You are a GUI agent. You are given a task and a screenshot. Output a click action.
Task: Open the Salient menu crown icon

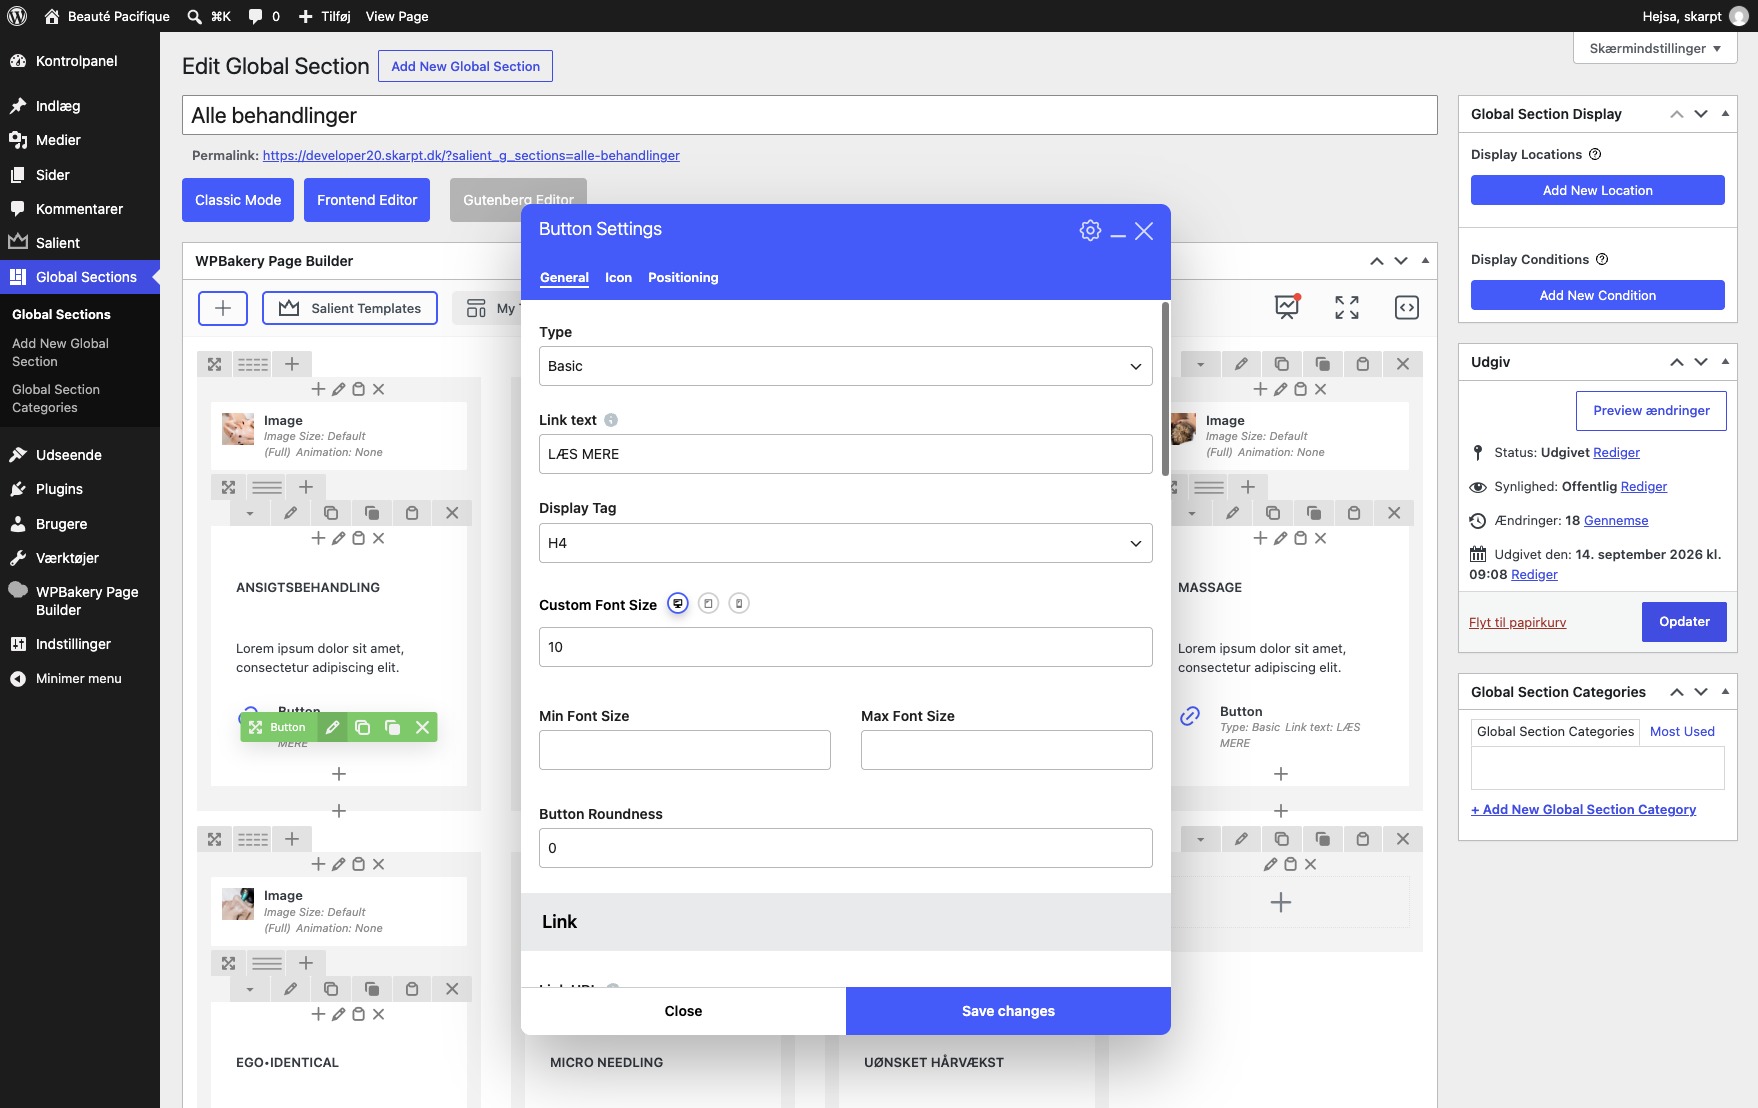tap(18, 242)
